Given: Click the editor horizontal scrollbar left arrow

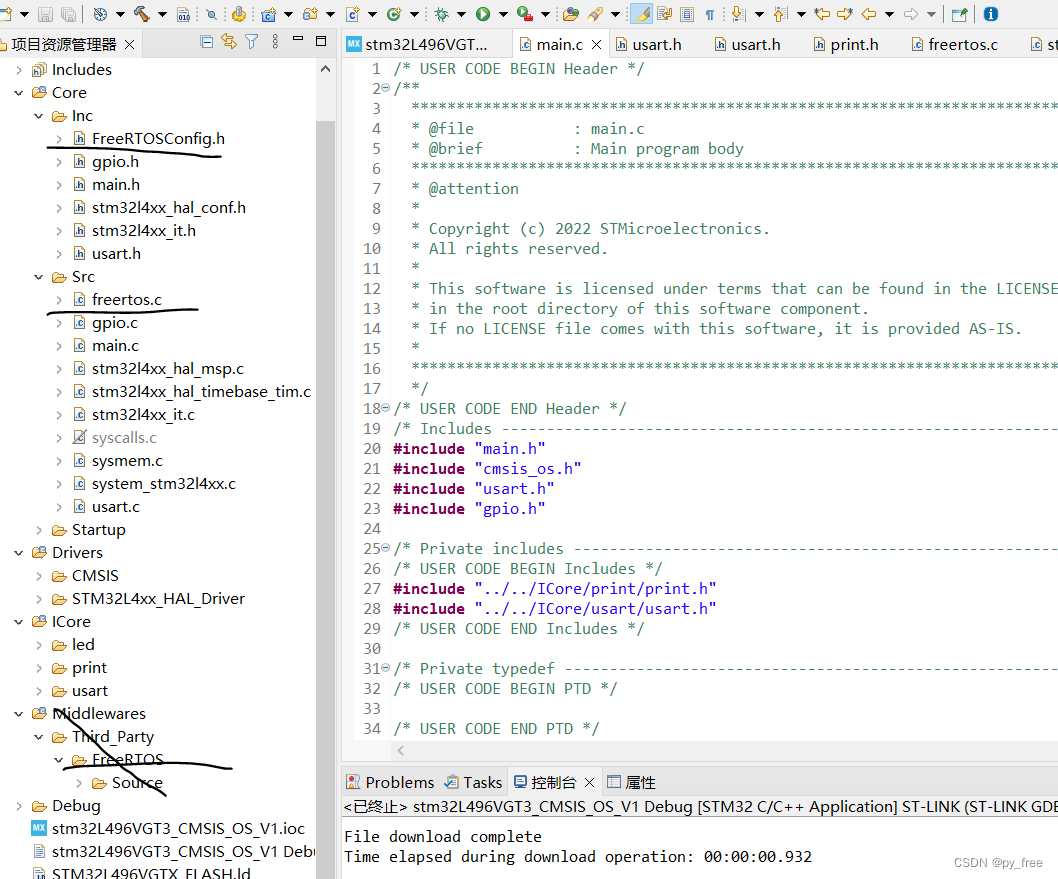Looking at the screenshot, I should pos(401,750).
